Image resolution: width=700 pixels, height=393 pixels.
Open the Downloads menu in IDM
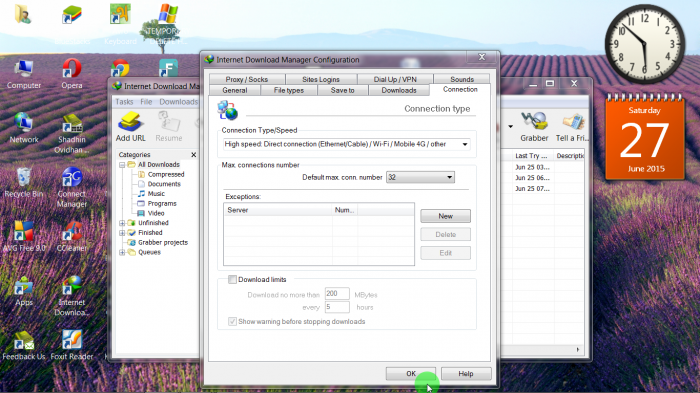(x=179, y=102)
